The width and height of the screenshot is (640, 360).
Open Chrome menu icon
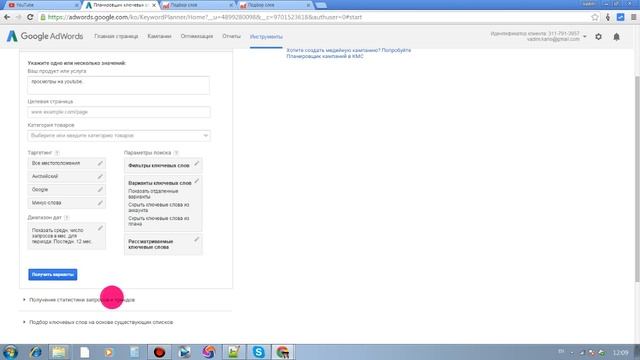tap(634, 17)
